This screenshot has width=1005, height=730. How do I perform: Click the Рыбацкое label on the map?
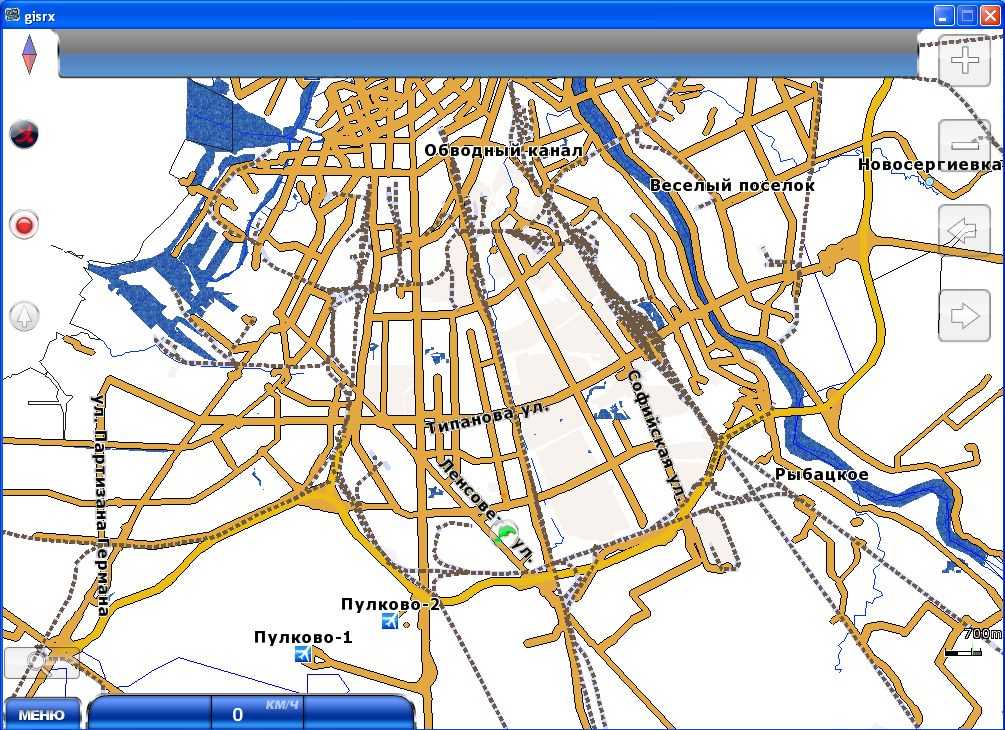pos(821,474)
